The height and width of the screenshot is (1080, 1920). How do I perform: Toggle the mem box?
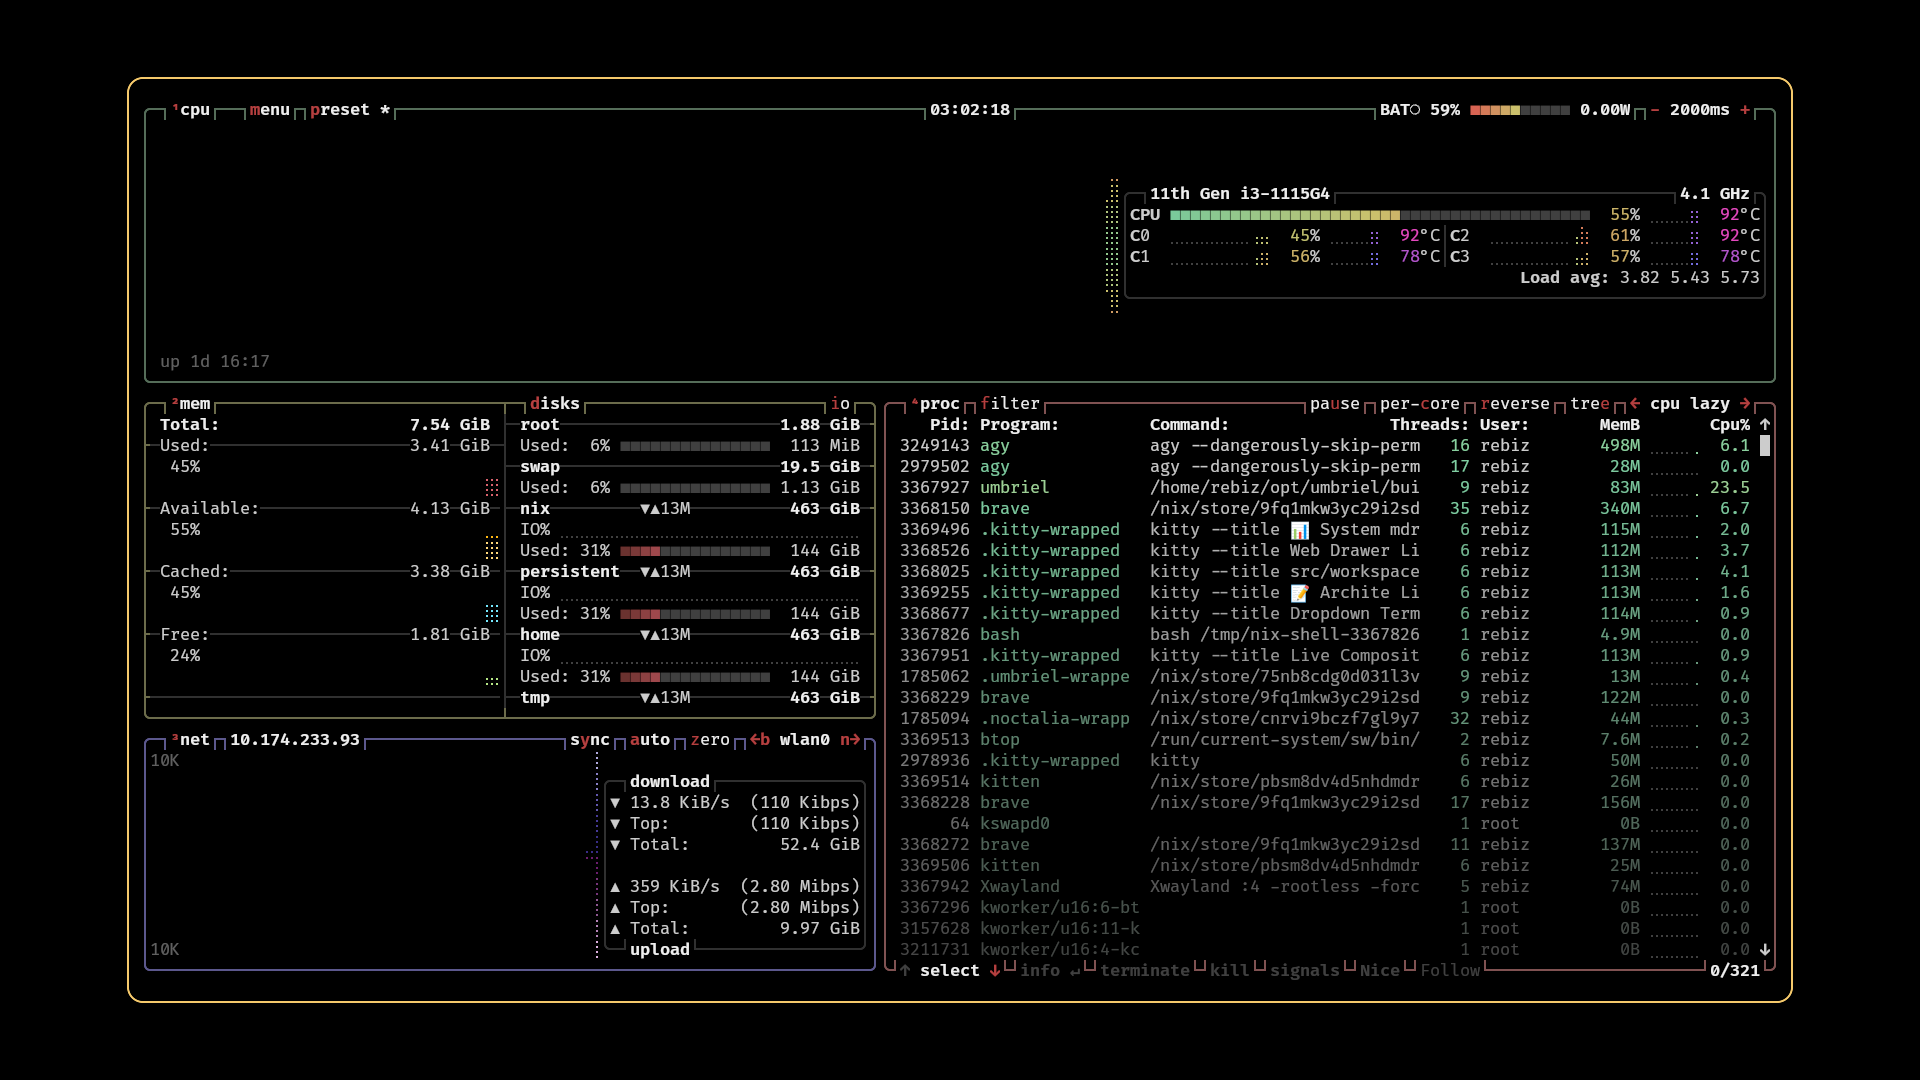point(191,404)
